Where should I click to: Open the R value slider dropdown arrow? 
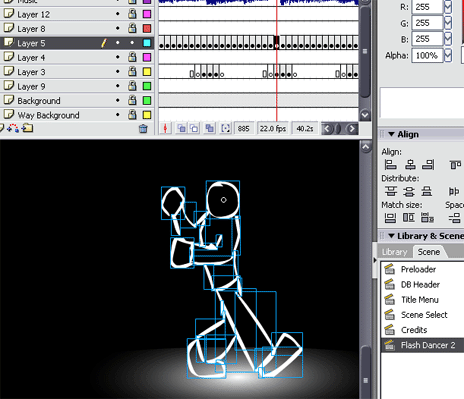click(x=448, y=7)
